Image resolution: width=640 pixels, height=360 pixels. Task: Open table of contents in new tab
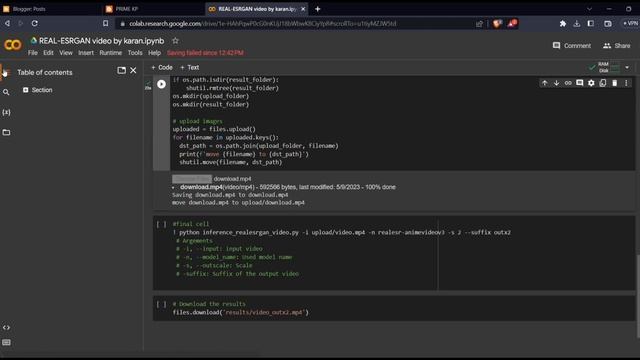click(x=121, y=71)
